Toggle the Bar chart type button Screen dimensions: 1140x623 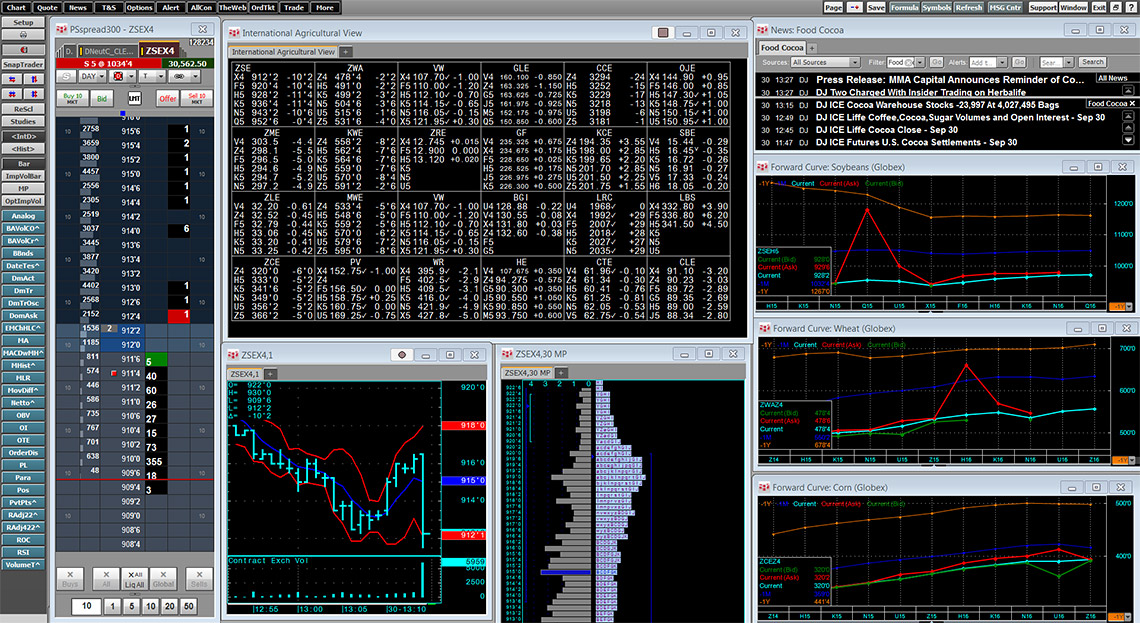(23, 163)
